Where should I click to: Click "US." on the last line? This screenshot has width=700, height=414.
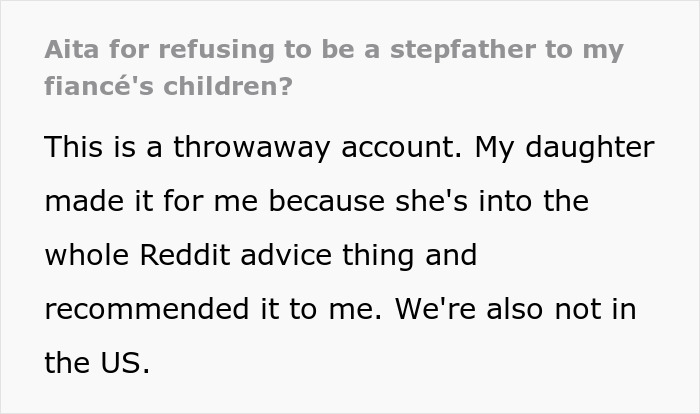pos(122,362)
